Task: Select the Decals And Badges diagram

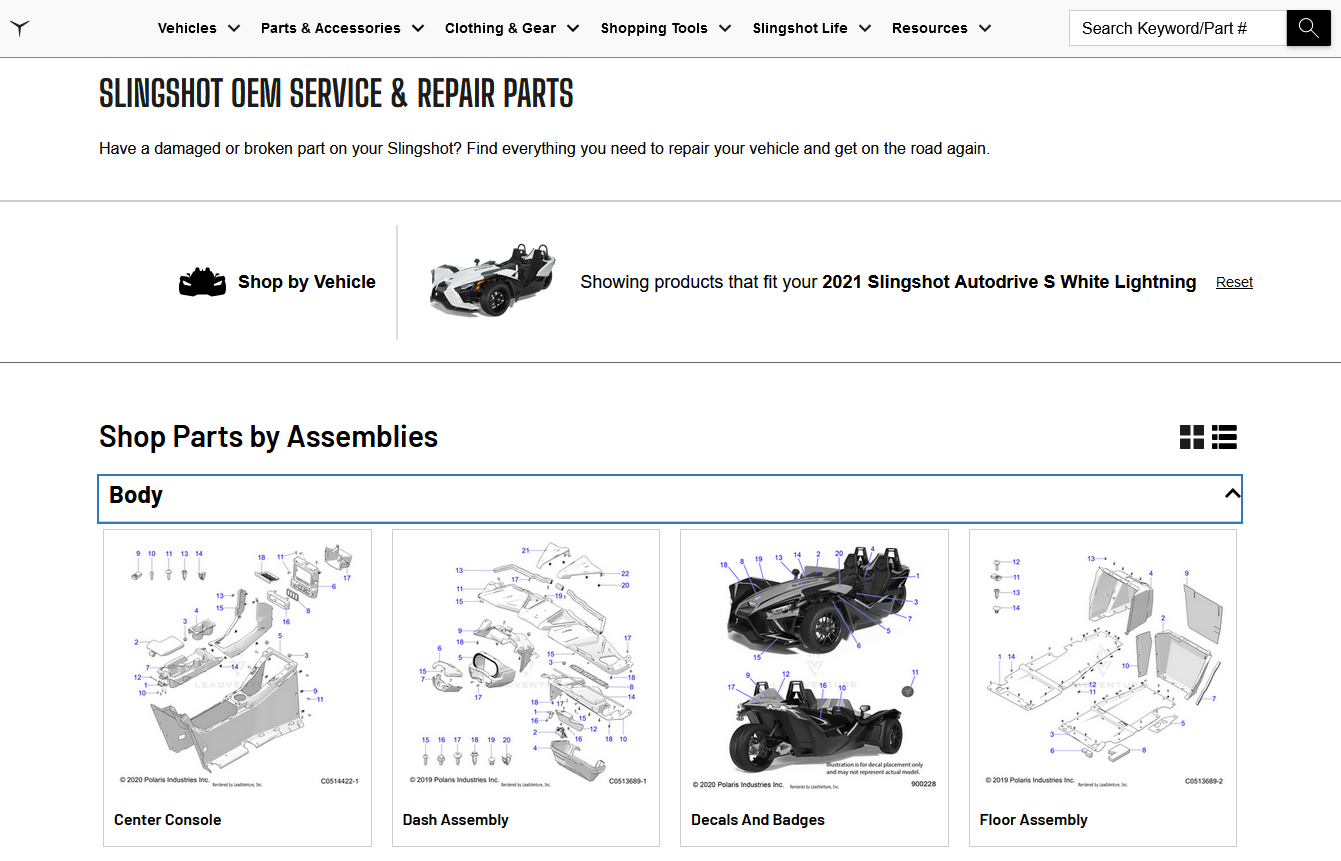Action: [814, 665]
